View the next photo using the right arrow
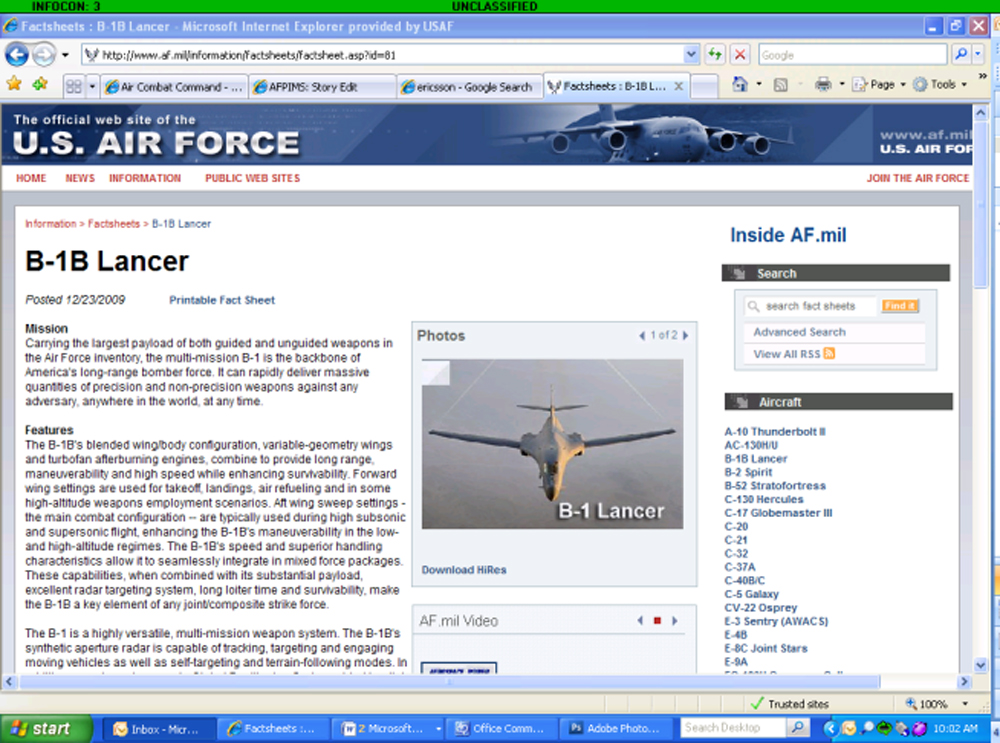This screenshot has width=1000, height=743. [686, 336]
